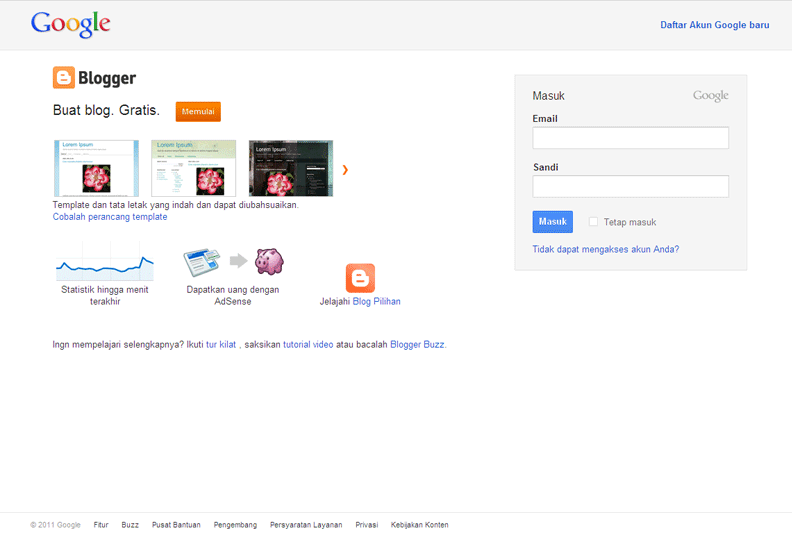Open Daftar Akun Google baru link
The height and width of the screenshot is (536, 792).
[x=714, y=25]
